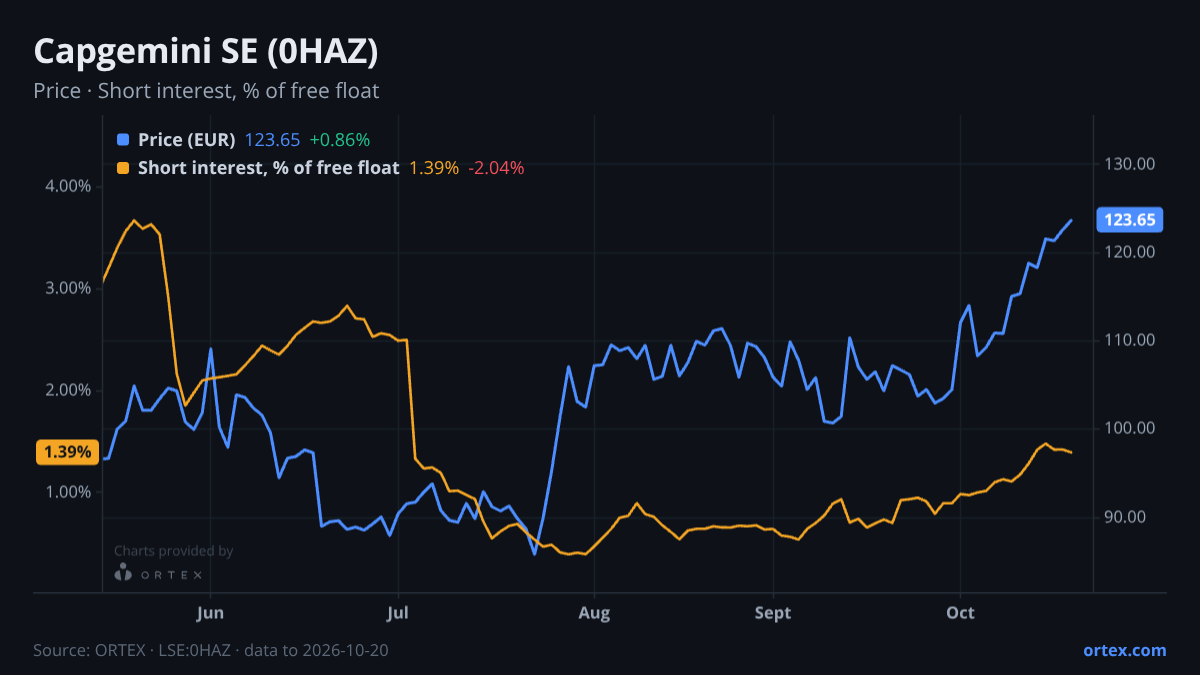Click the 1.39% value in the legend
The image size is (1200, 675).
click(x=434, y=168)
